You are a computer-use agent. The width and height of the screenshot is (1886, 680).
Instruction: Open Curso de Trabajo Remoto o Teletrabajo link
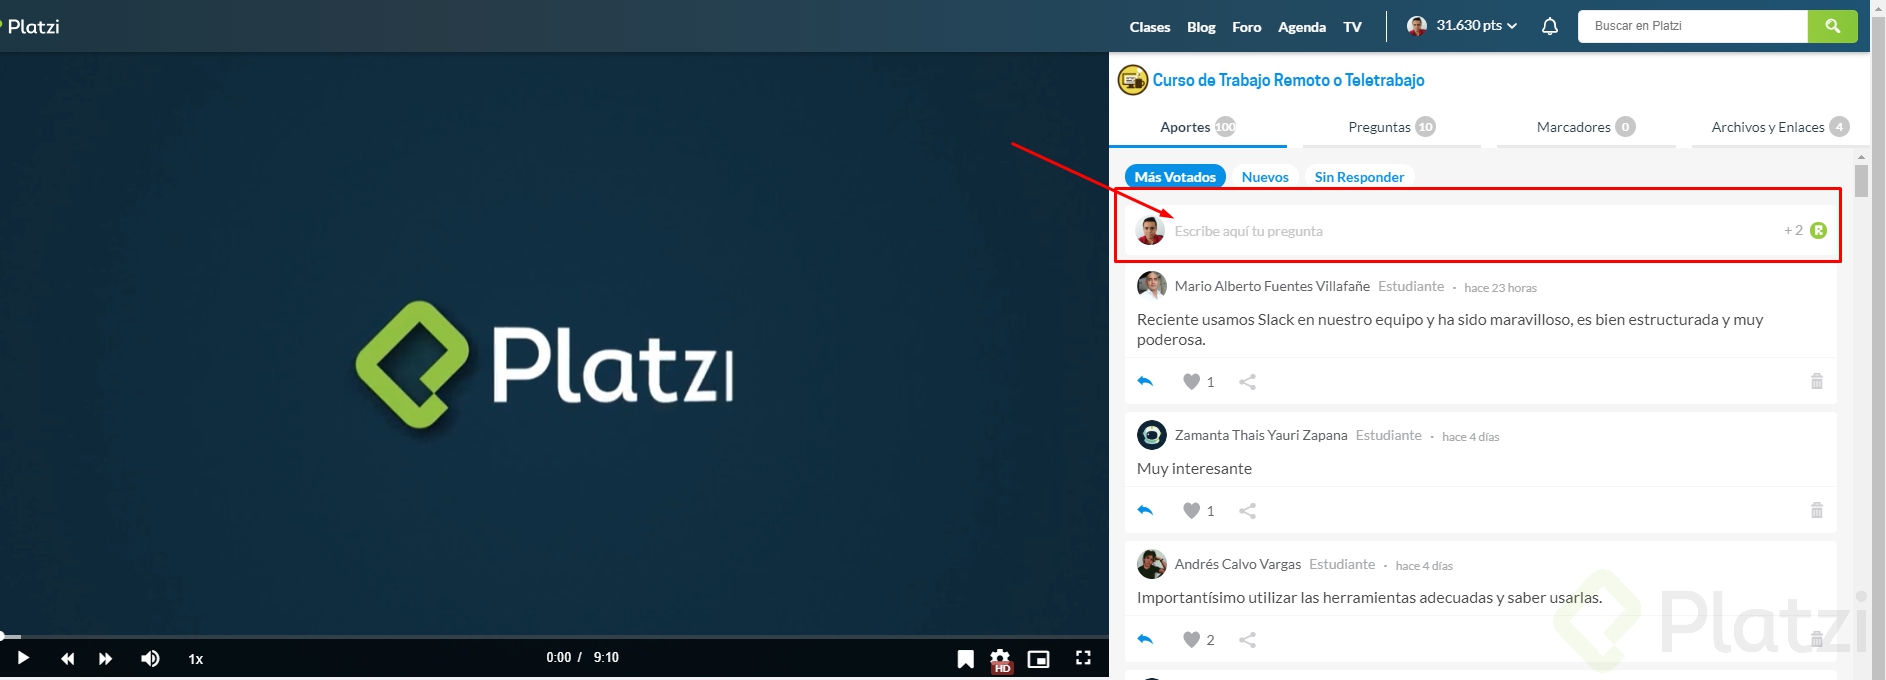point(1288,80)
